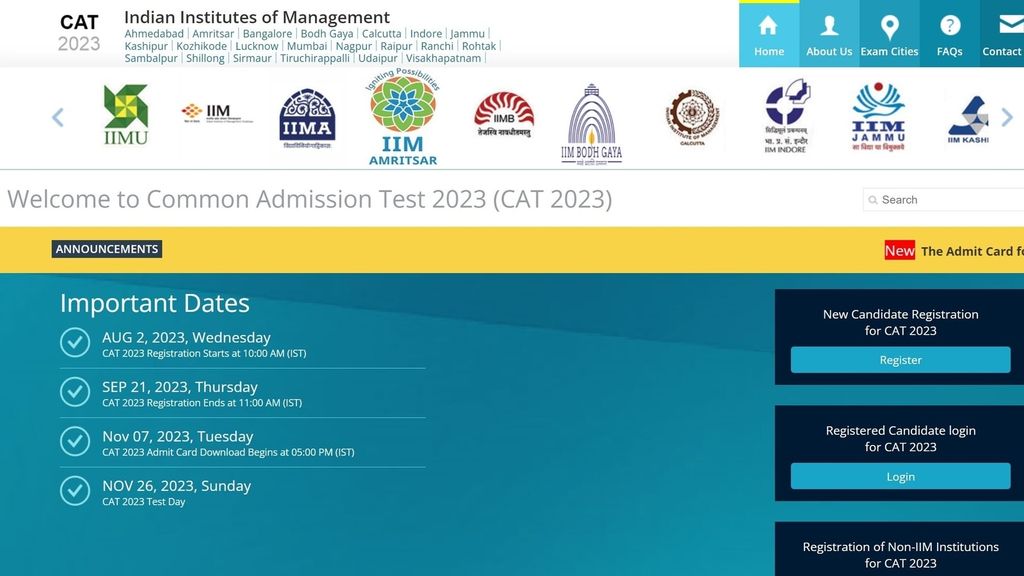1024x576 pixels.
Task: Select the IIMB red sunrise logo
Action: click(504, 114)
